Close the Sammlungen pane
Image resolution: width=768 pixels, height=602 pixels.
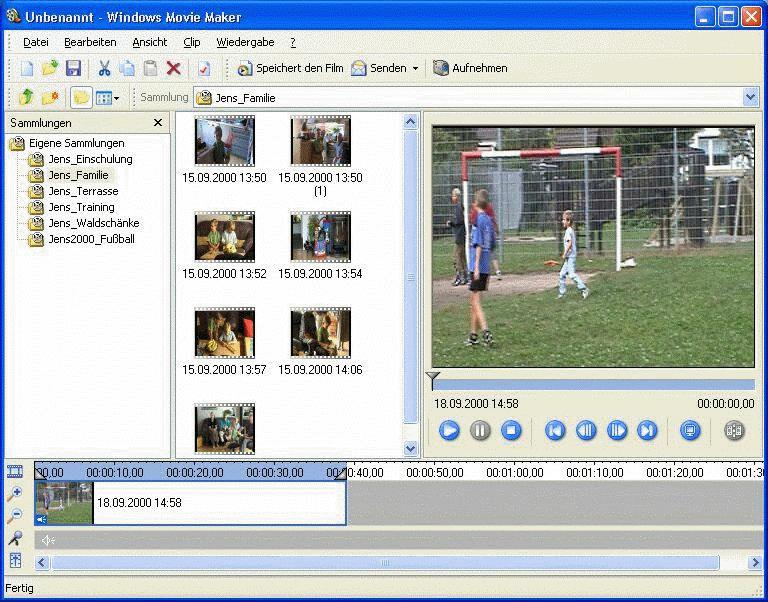158,122
